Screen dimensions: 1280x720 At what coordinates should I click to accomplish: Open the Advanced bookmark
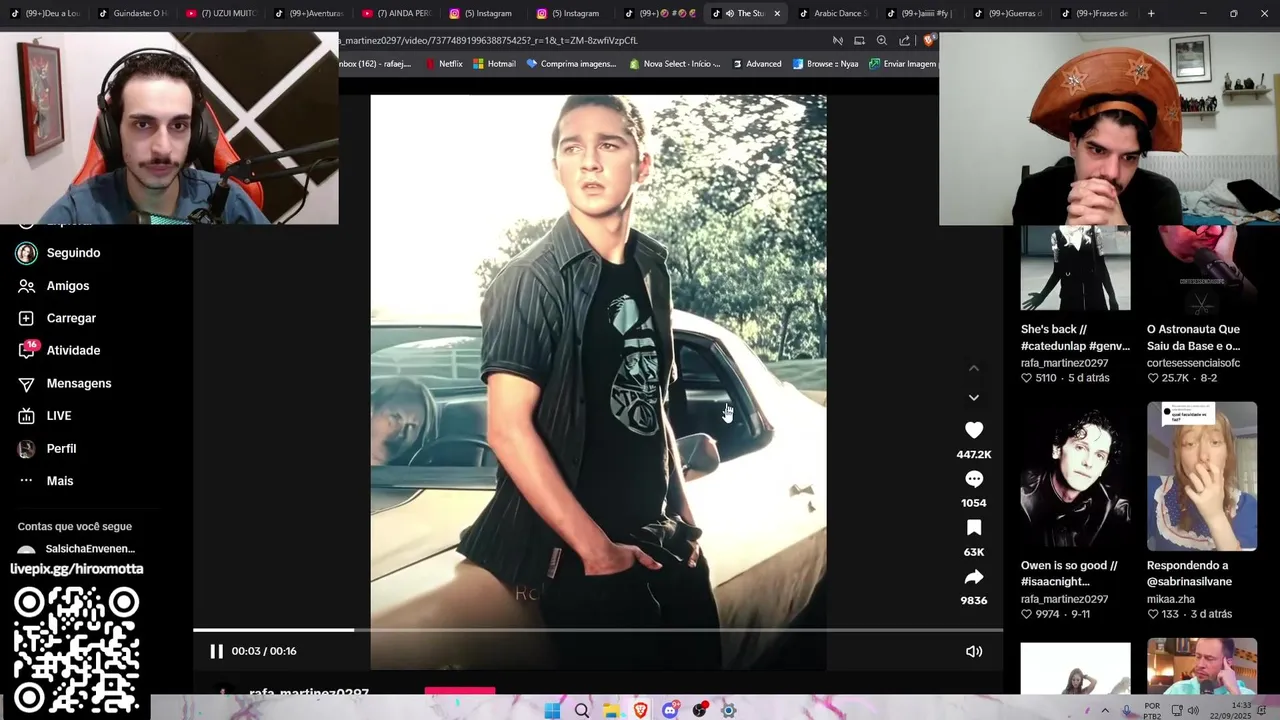pos(757,64)
